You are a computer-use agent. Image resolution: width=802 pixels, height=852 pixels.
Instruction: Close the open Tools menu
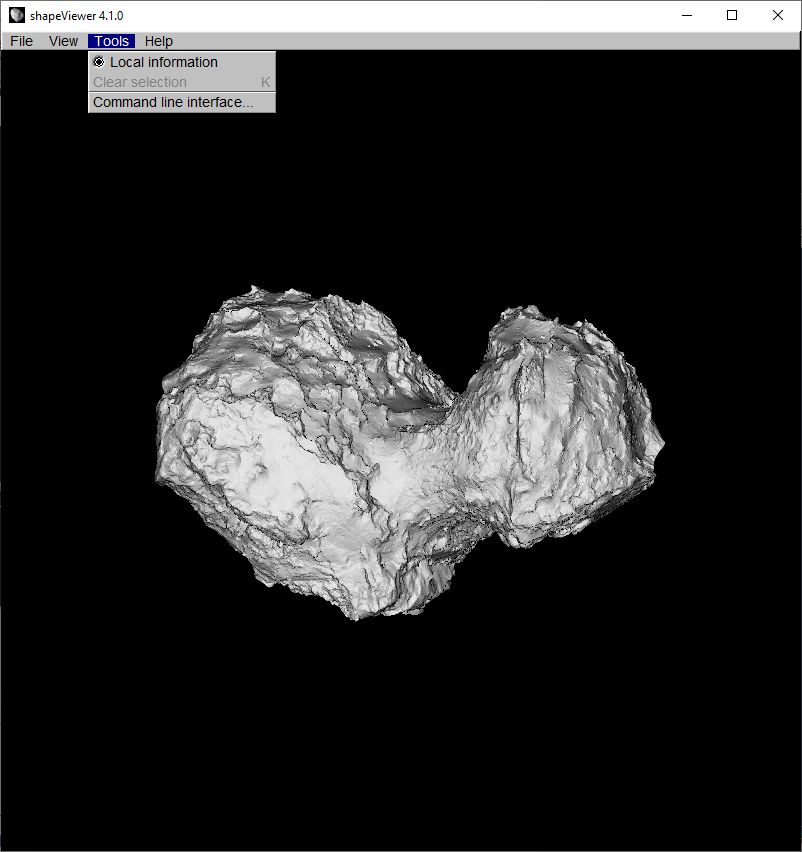[111, 41]
